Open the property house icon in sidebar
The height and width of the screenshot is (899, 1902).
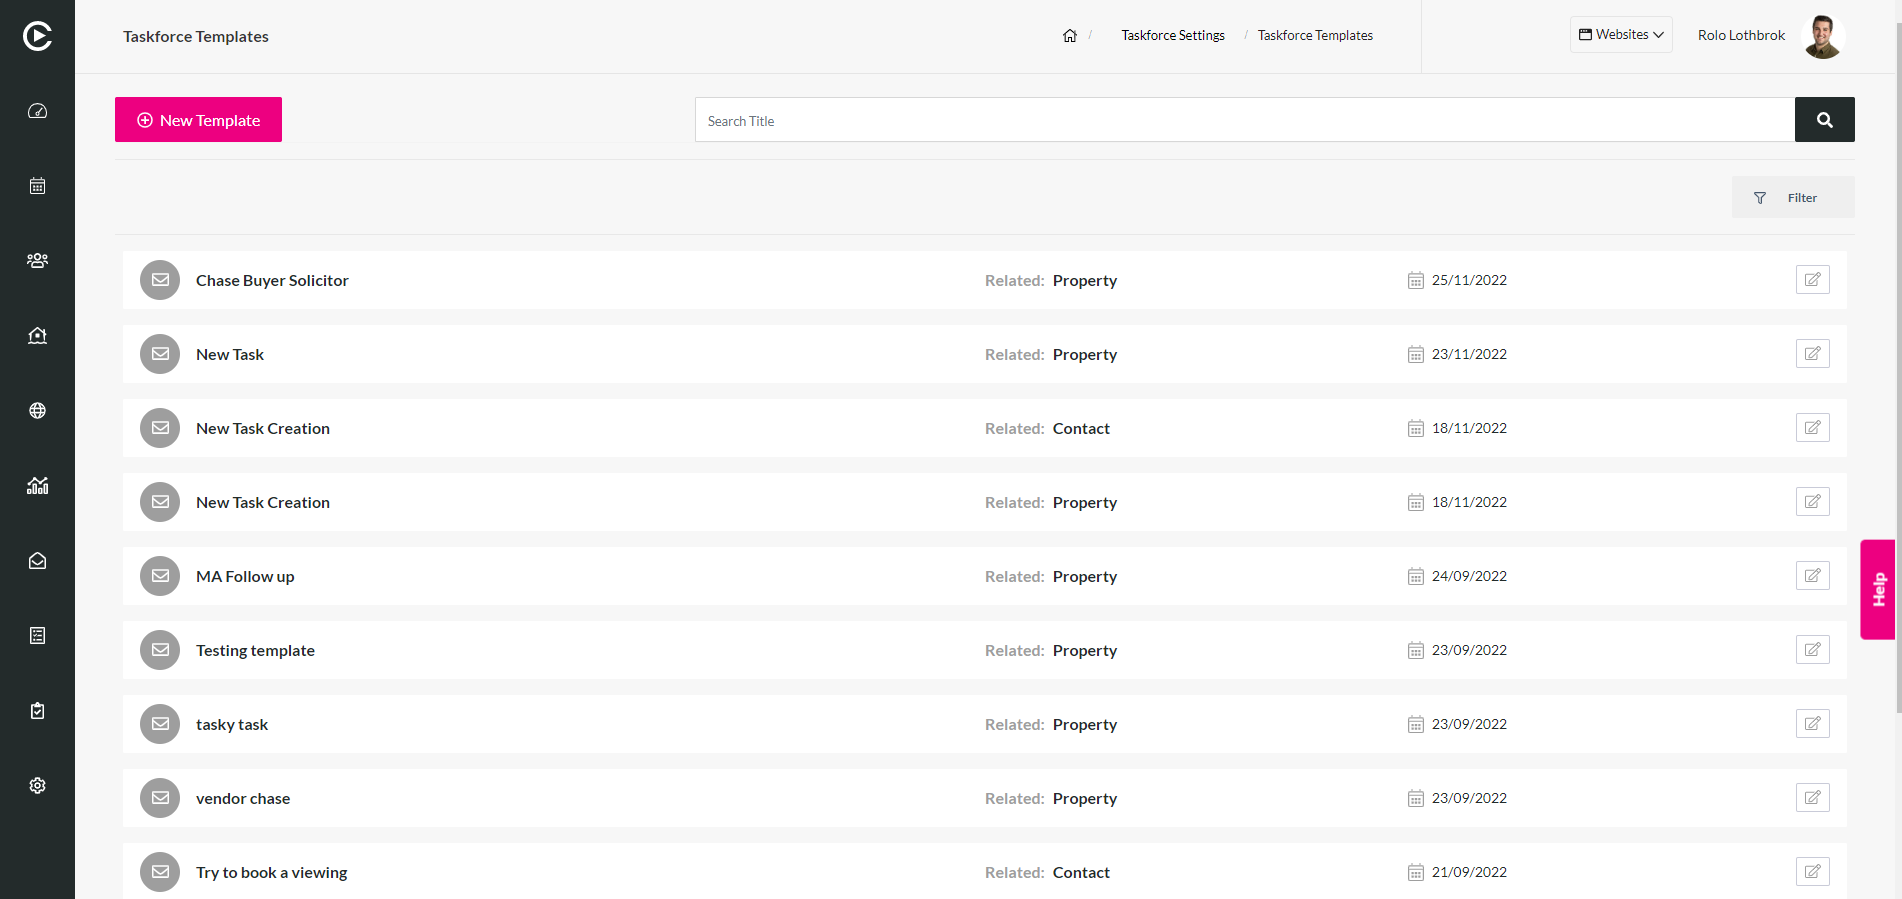click(x=37, y=335)
